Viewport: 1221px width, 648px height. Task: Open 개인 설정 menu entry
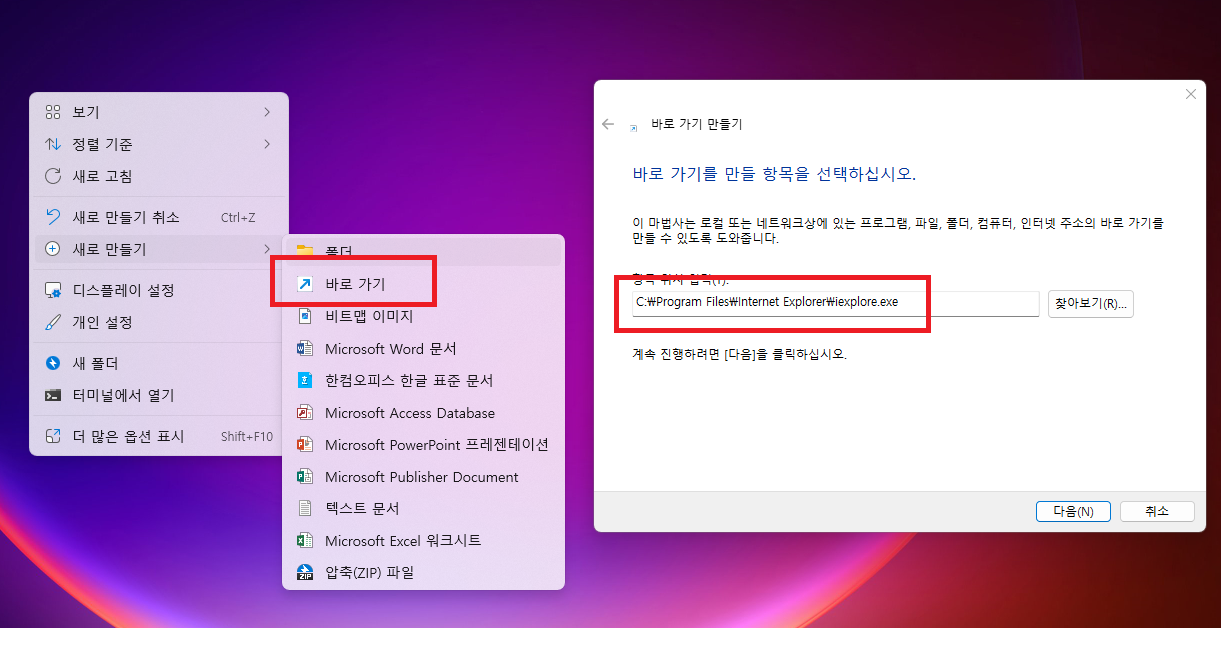pyautogui.click(x=159, y=322)
